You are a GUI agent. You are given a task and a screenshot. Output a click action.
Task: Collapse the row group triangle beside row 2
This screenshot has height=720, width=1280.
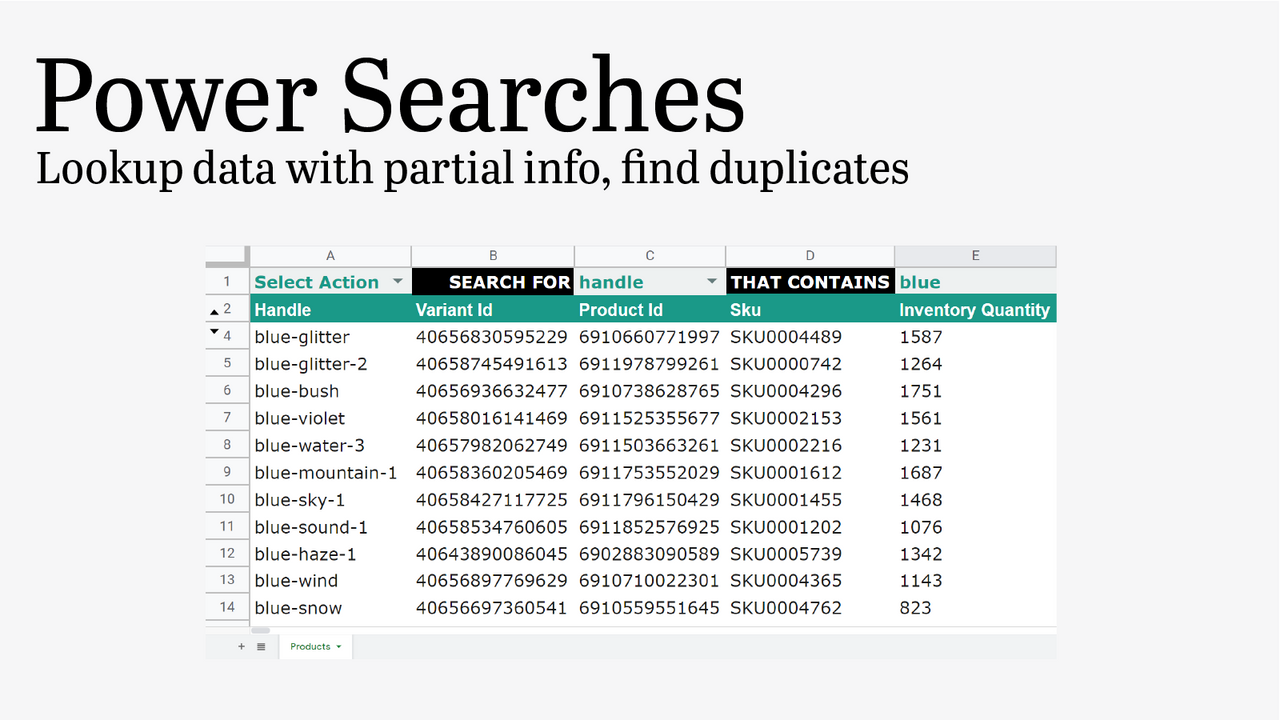pyautogui.click(x=214, y=310)
